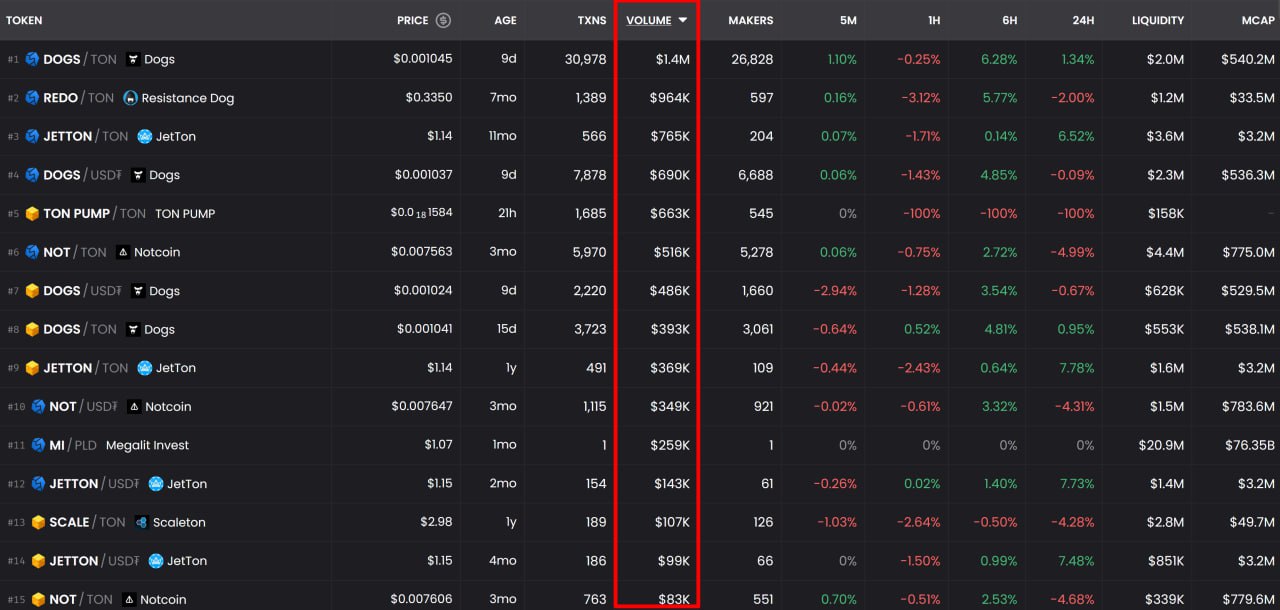Click the txns value 30,978
1280x610 pixels.
click(586, 59)
